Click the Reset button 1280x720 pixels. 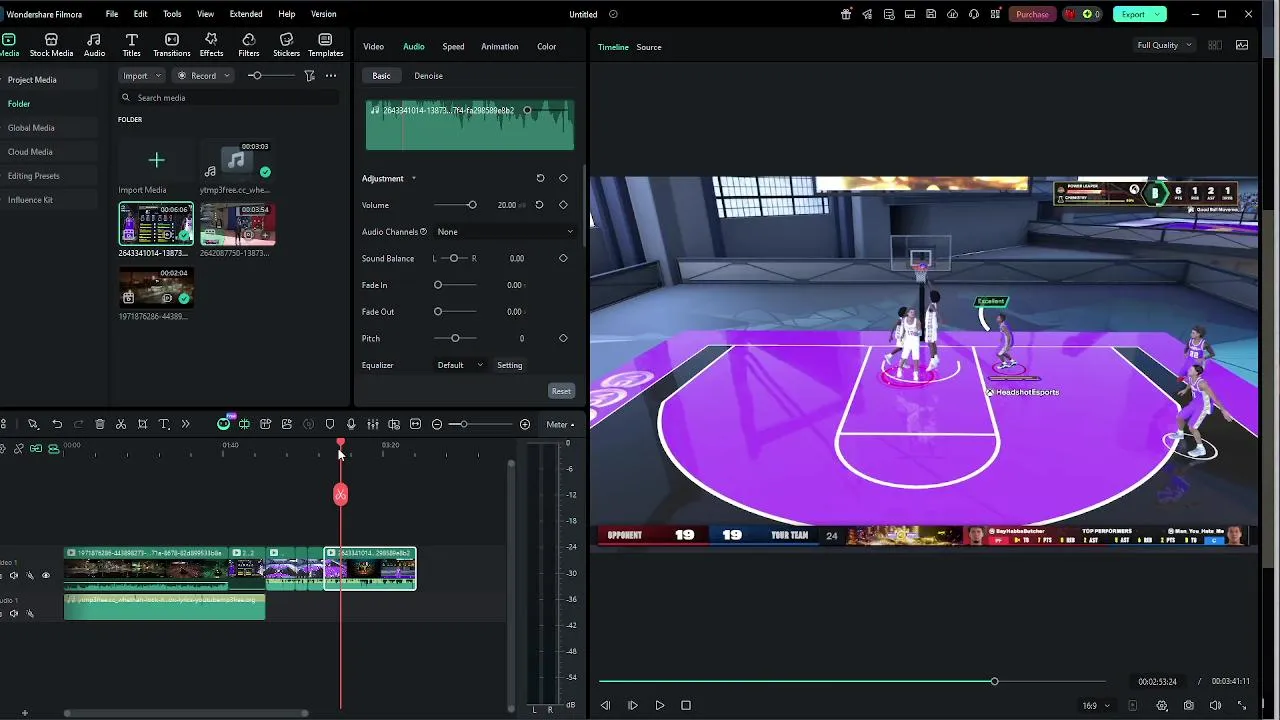561,391
